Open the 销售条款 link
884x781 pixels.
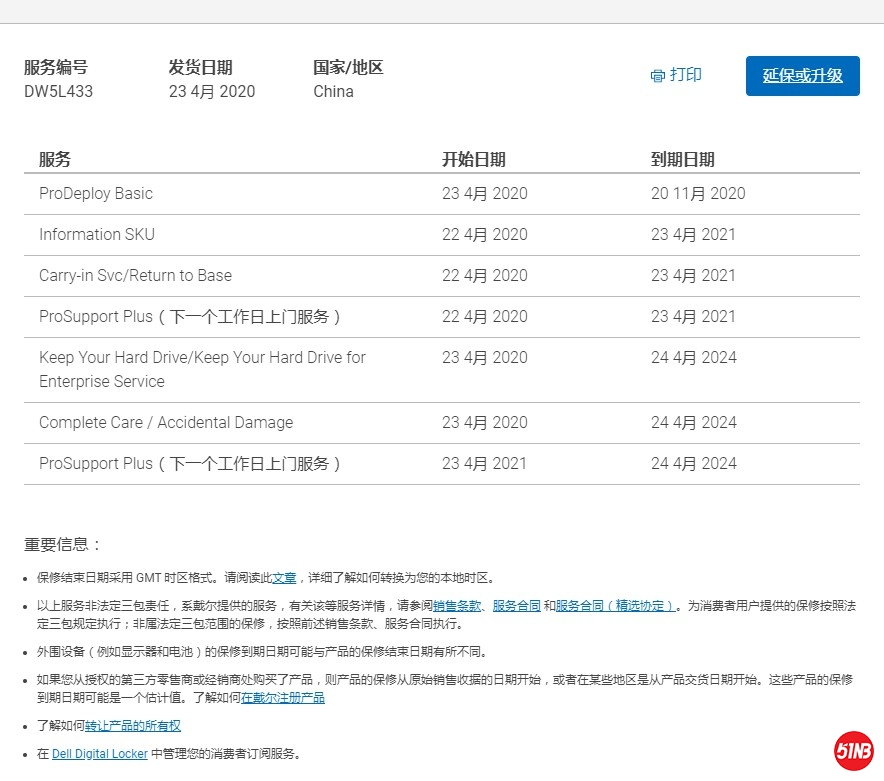coord(459,606)
